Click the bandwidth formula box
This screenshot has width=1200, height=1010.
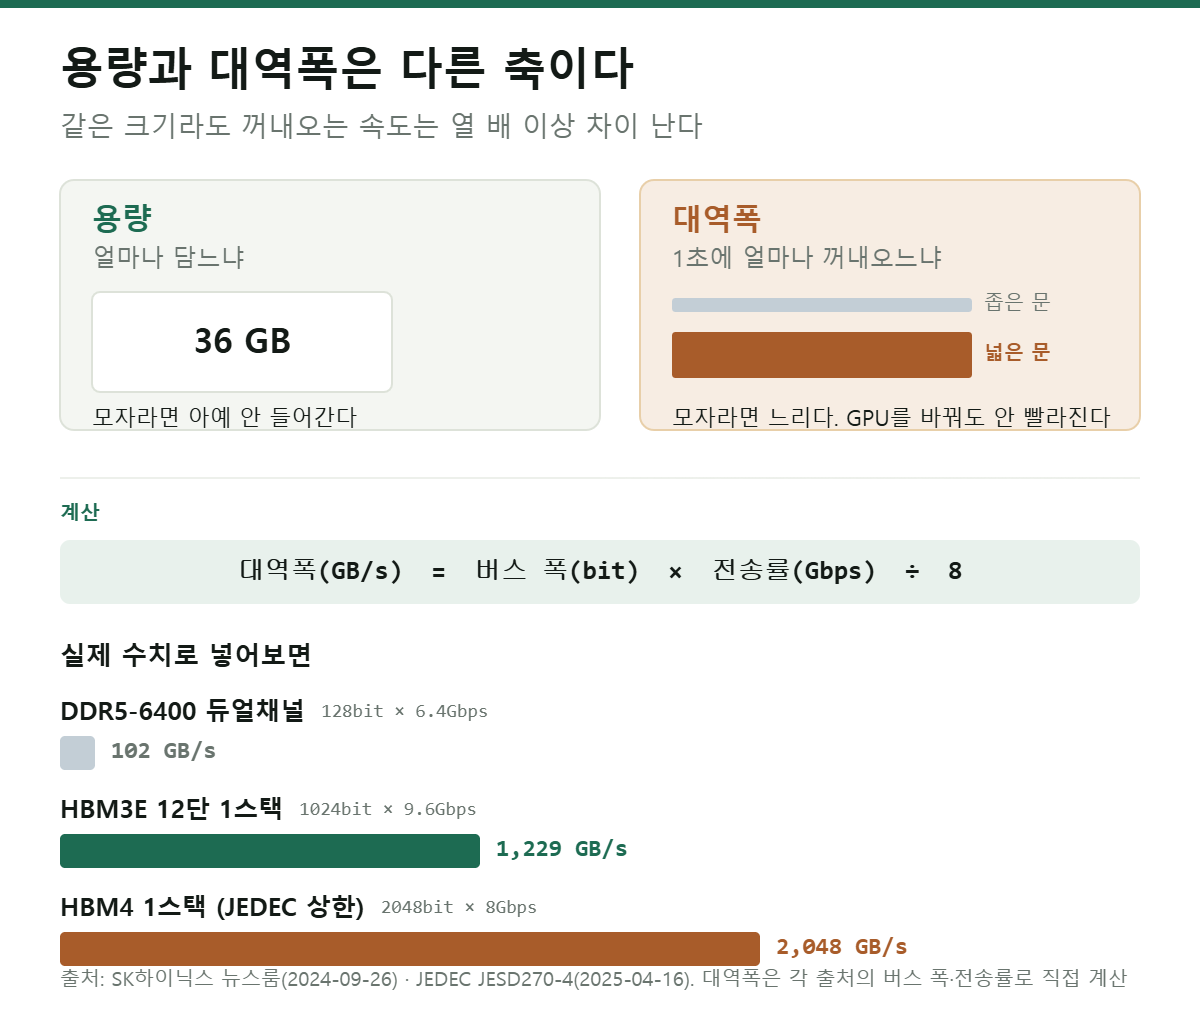[600, 572]
